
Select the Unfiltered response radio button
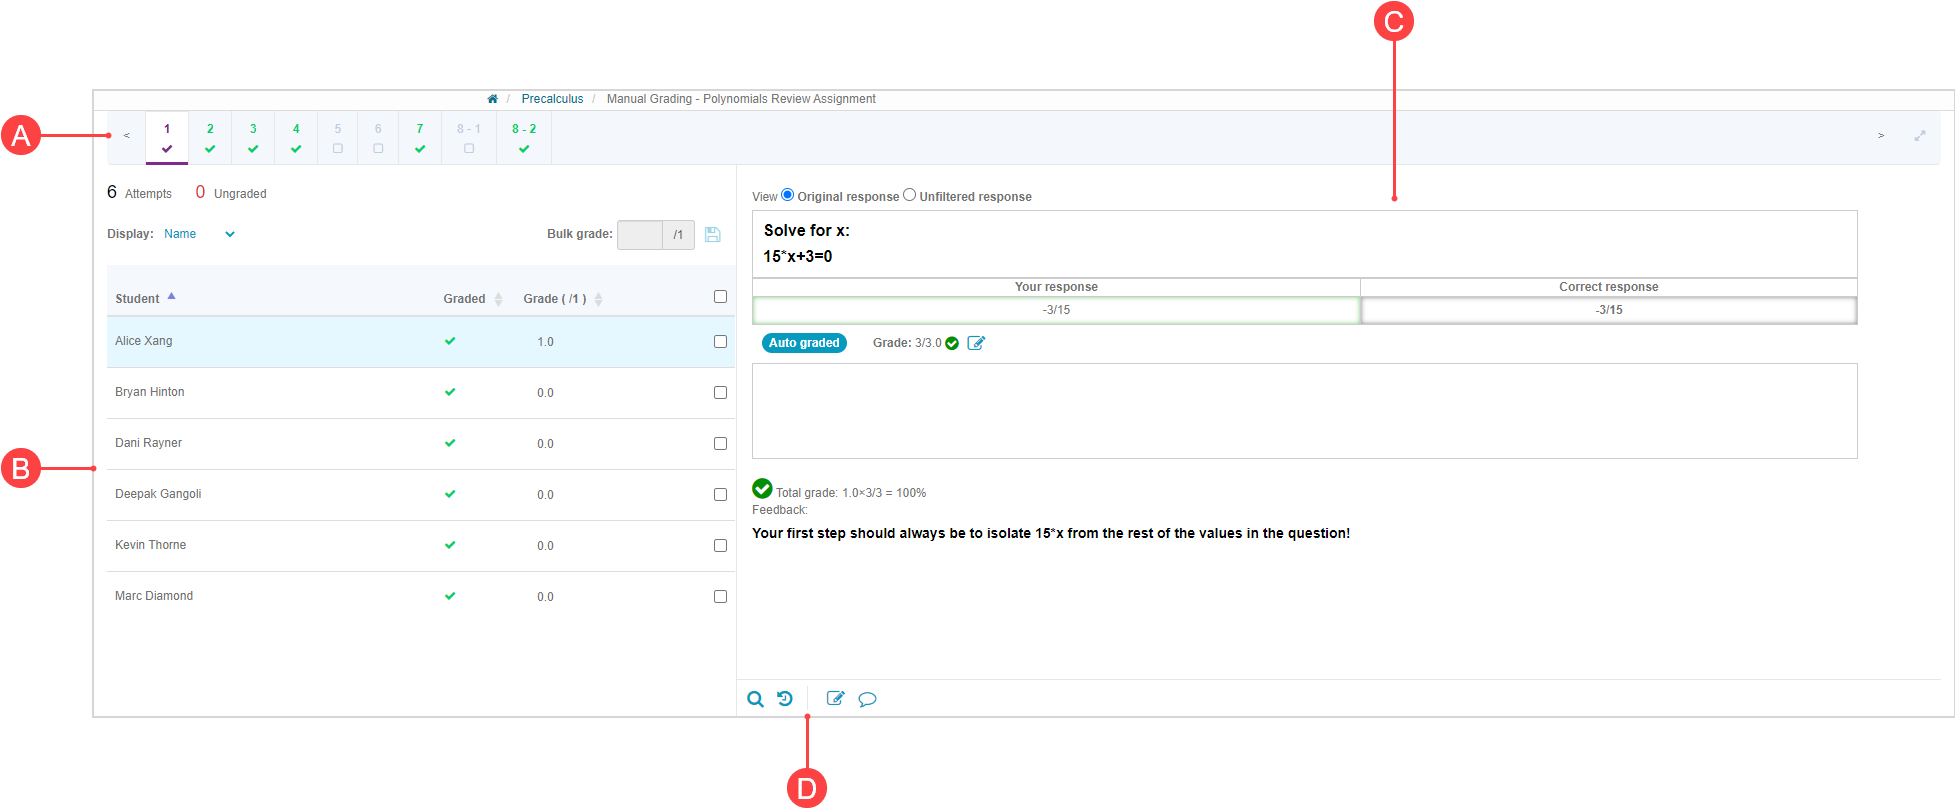[909, 195]
